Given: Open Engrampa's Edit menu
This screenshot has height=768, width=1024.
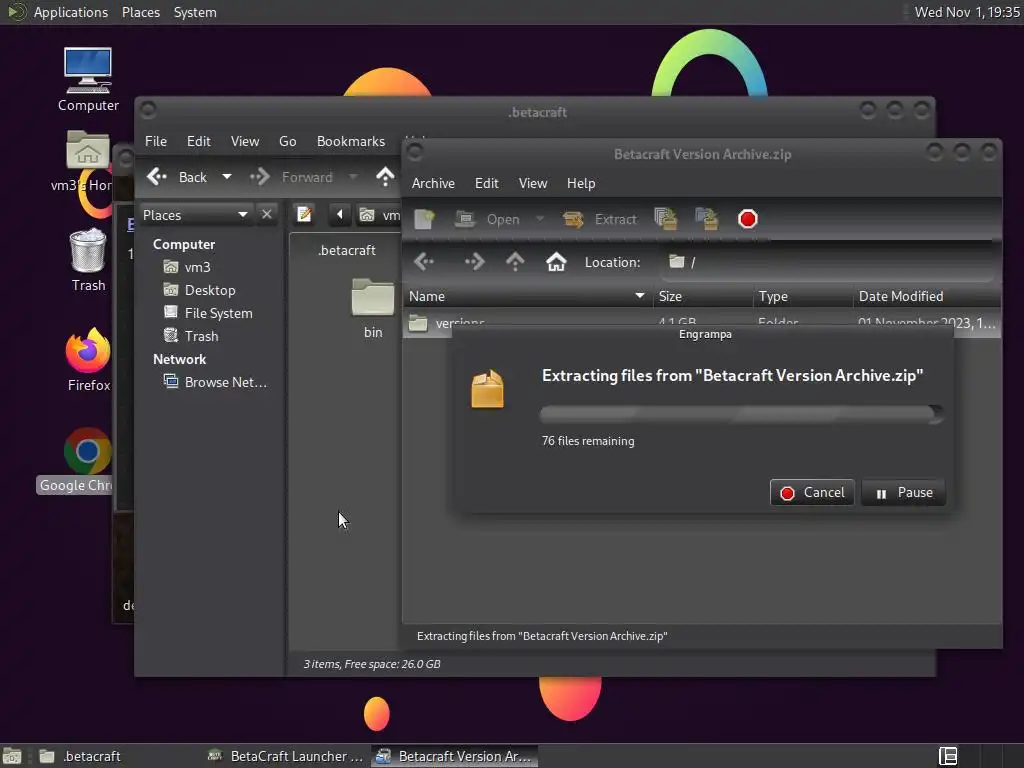Looking at the screenshot, I should 487,184.
